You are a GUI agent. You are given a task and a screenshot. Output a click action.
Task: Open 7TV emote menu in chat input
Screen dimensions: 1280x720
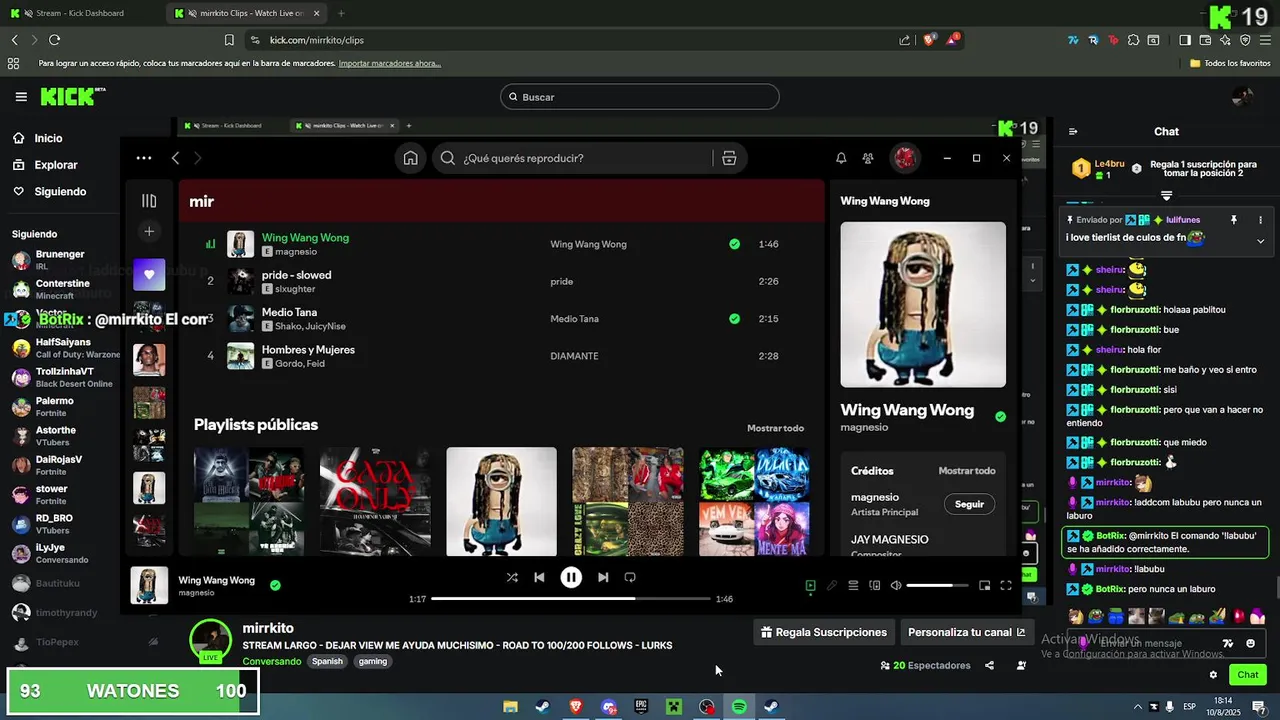1228,643
